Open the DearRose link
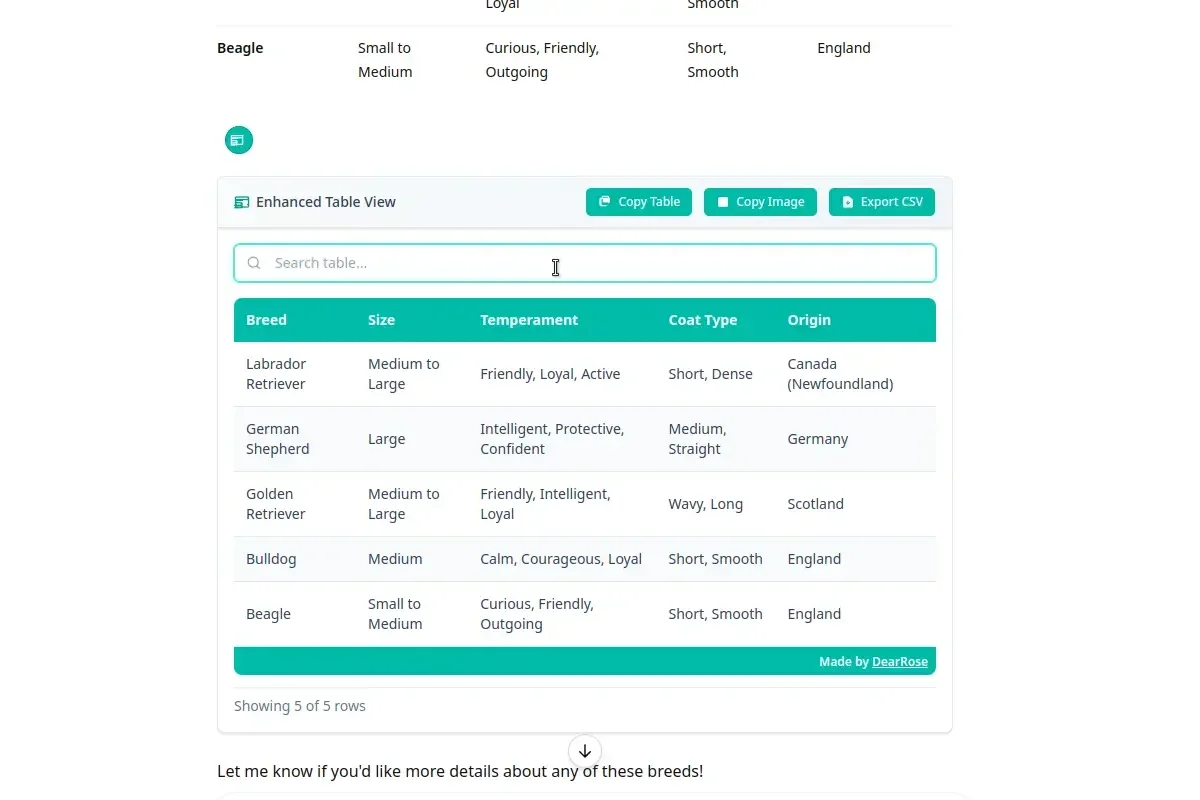 900,661
